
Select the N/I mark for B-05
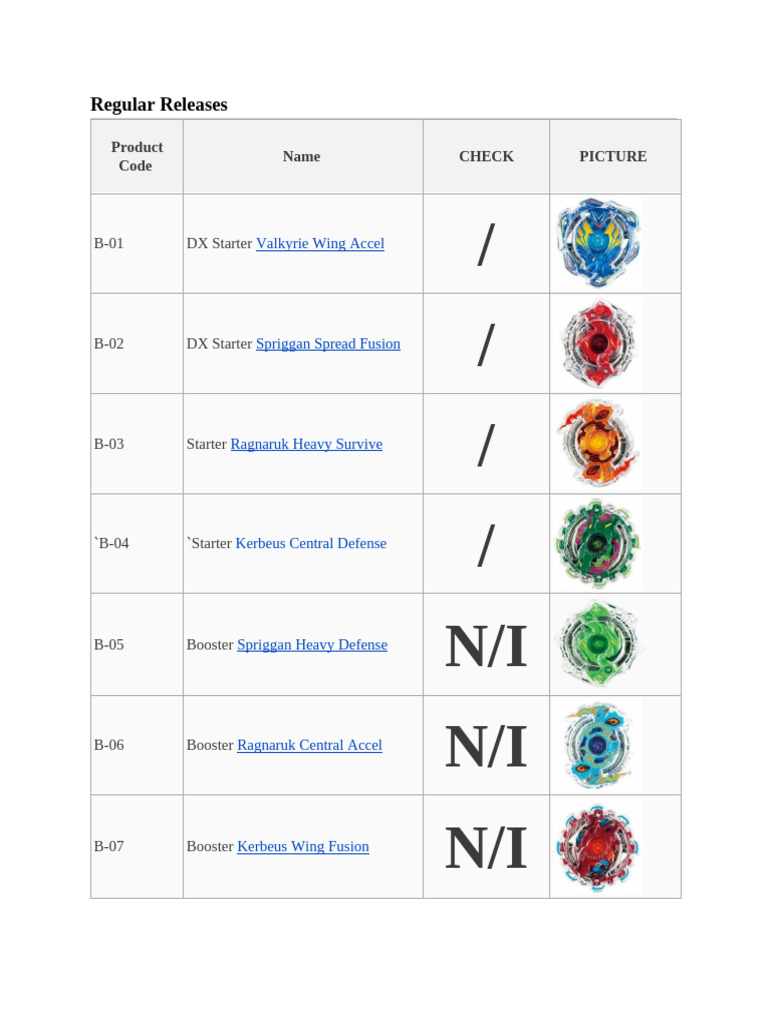pos(486,646)
